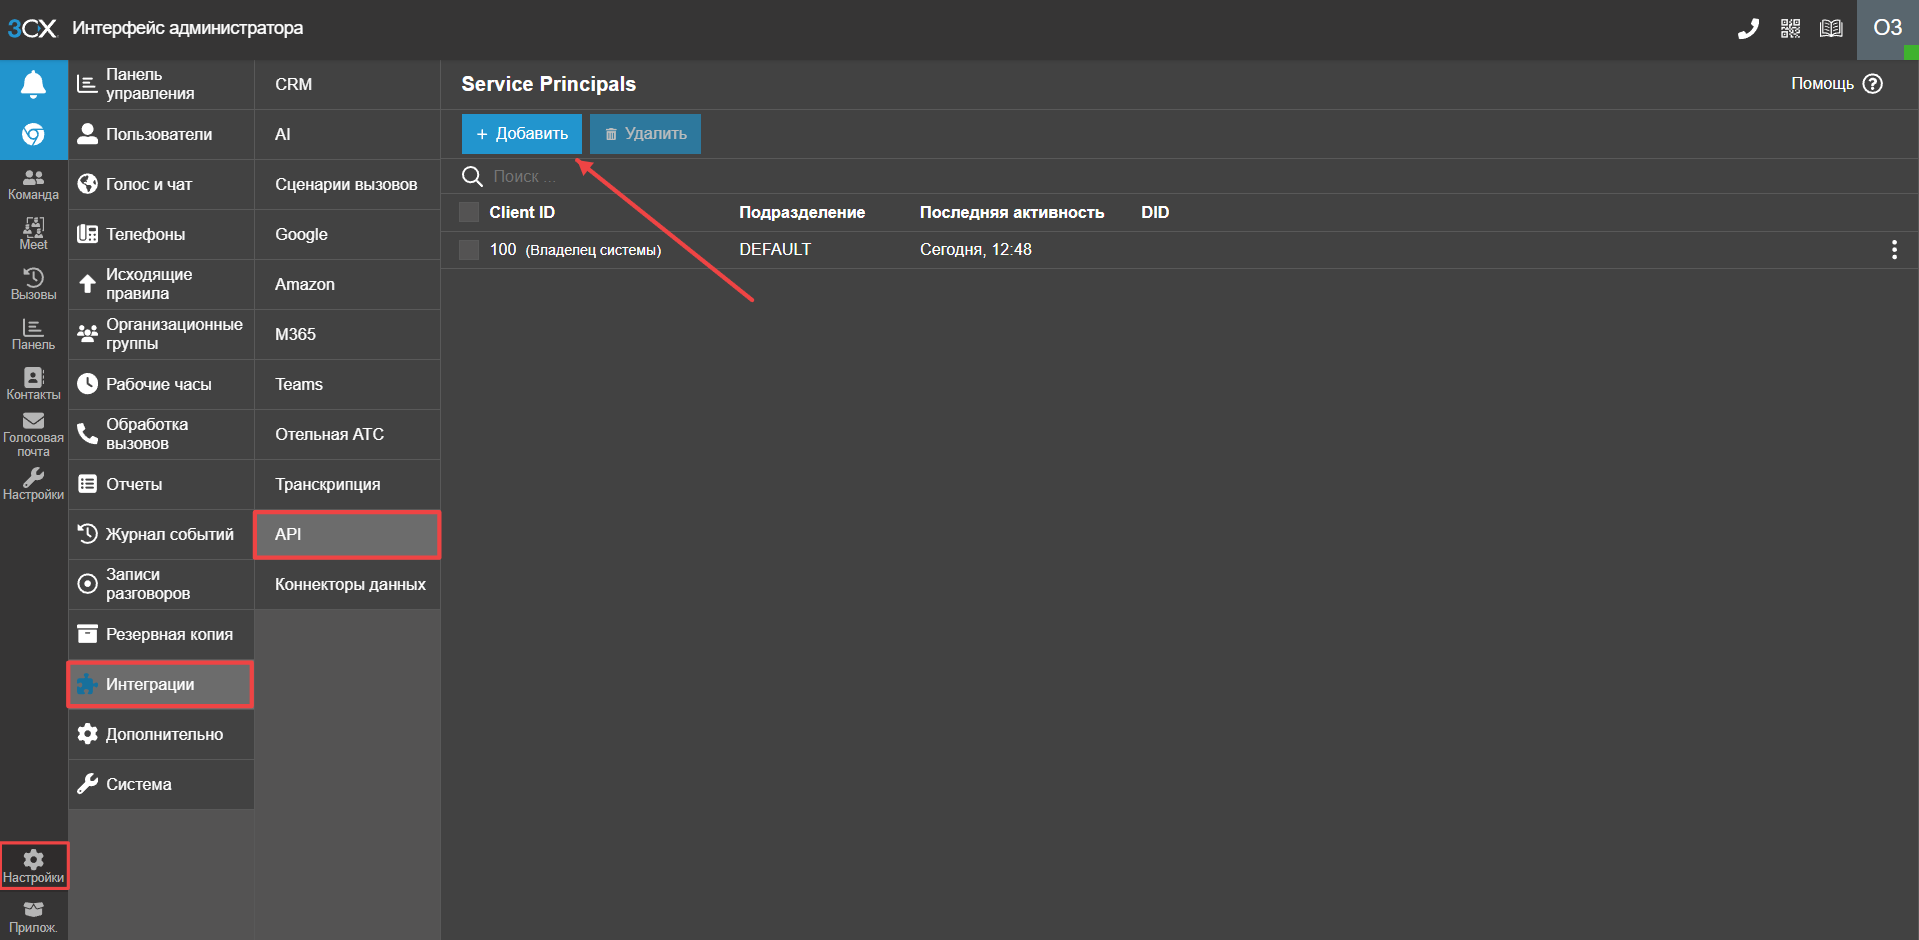This screenshot has height=940, width=1919.
Task: Click the wrench Настройки icon in rail
Action: (33, 484)
